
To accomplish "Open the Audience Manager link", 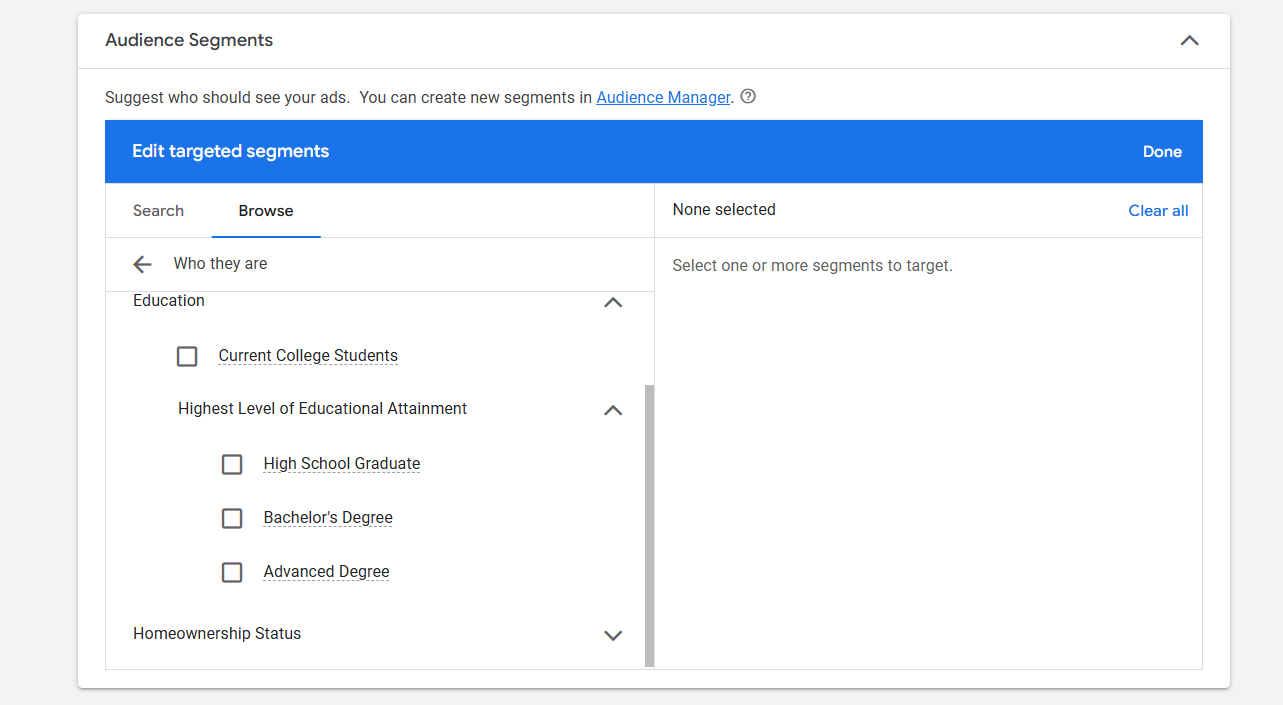I will coord(663,98).
